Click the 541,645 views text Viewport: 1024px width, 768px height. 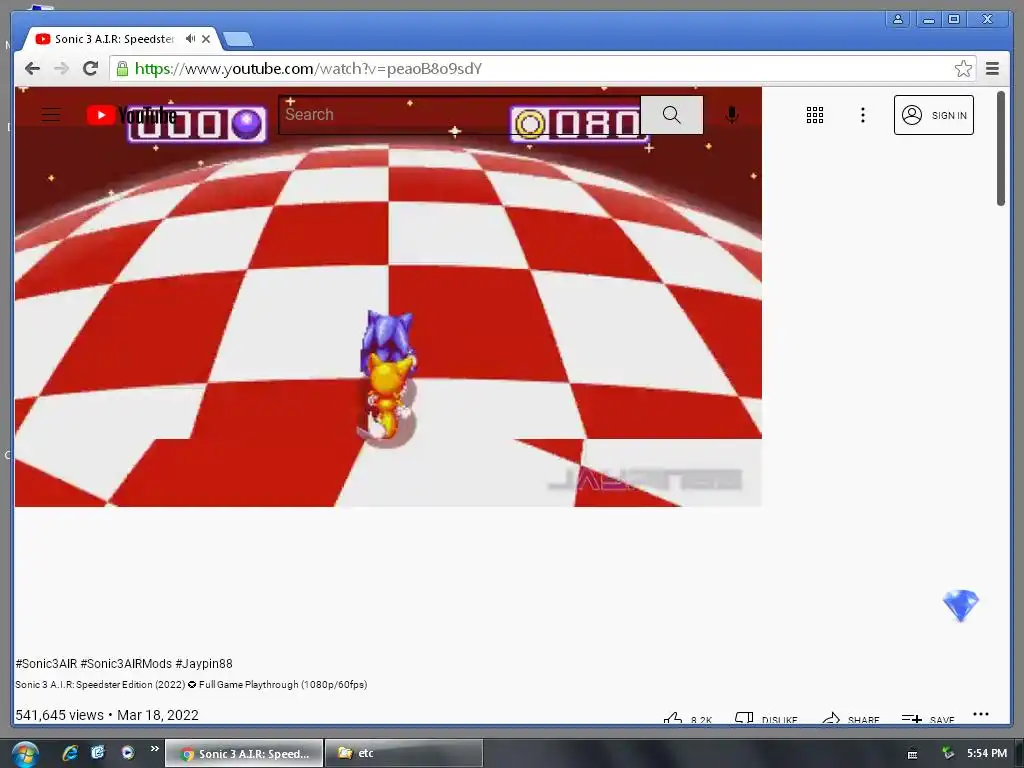[59, 715]
